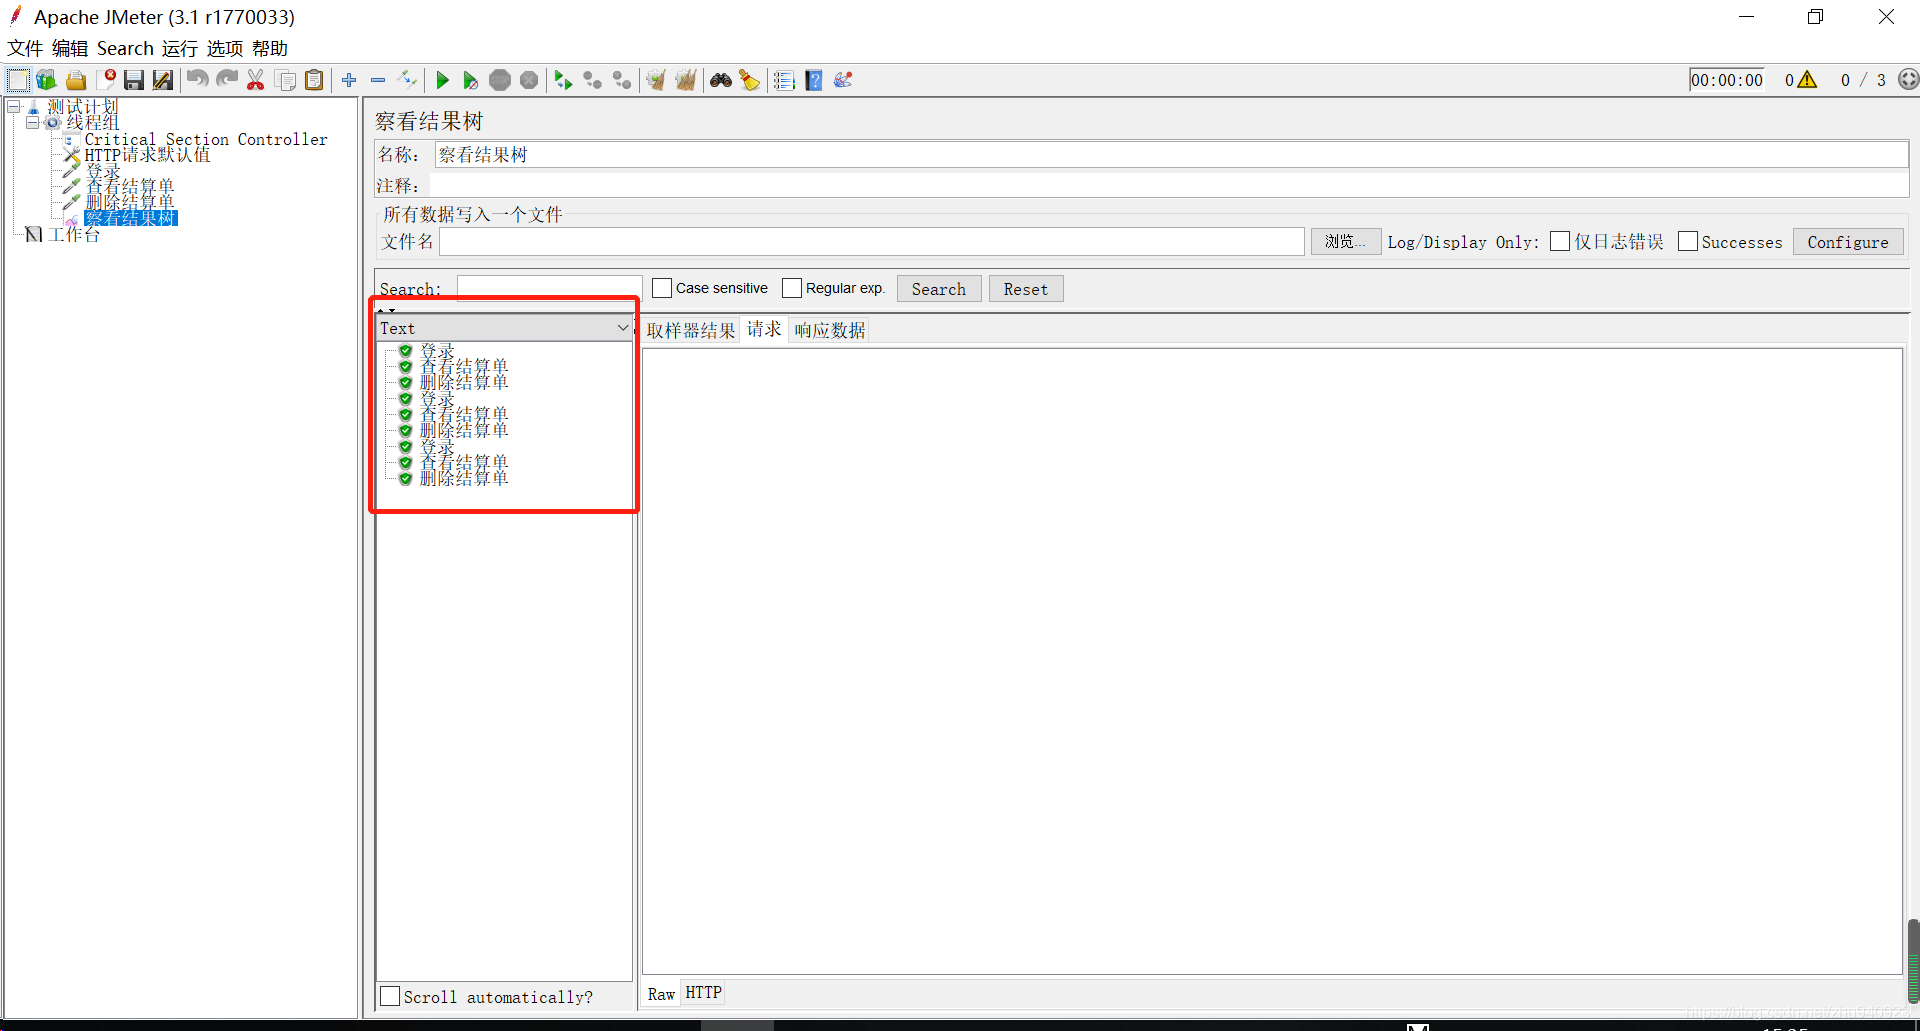This screenshot has width=1920, height=1031.
Task: Click the 文件名 input field
Action: (870, 241)
